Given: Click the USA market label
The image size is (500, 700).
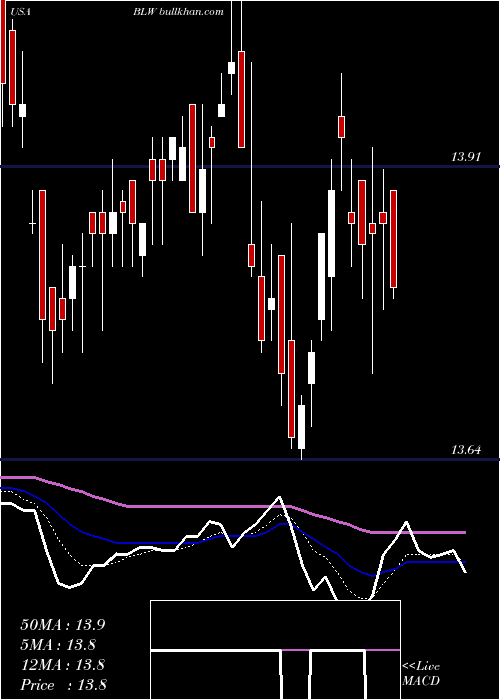Looking at the screenshot, I should click(x=20, y=12).
